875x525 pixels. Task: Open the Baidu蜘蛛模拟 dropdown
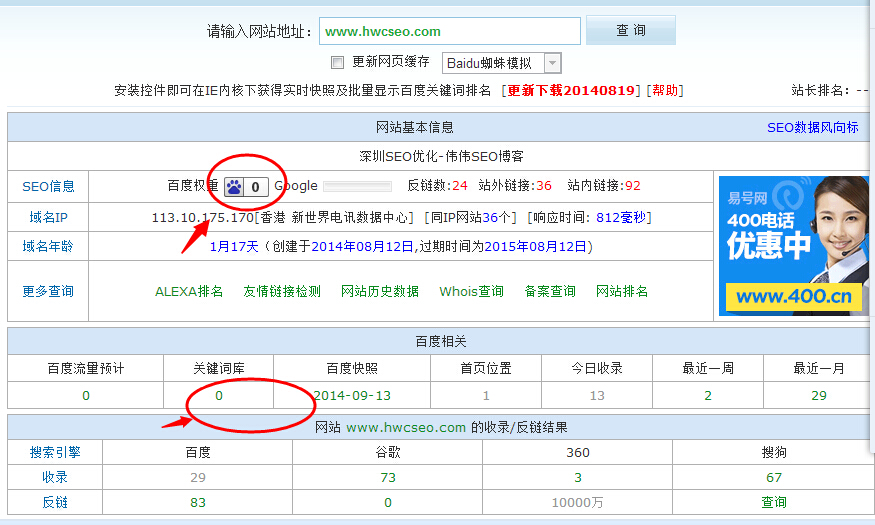pos(552,63)
